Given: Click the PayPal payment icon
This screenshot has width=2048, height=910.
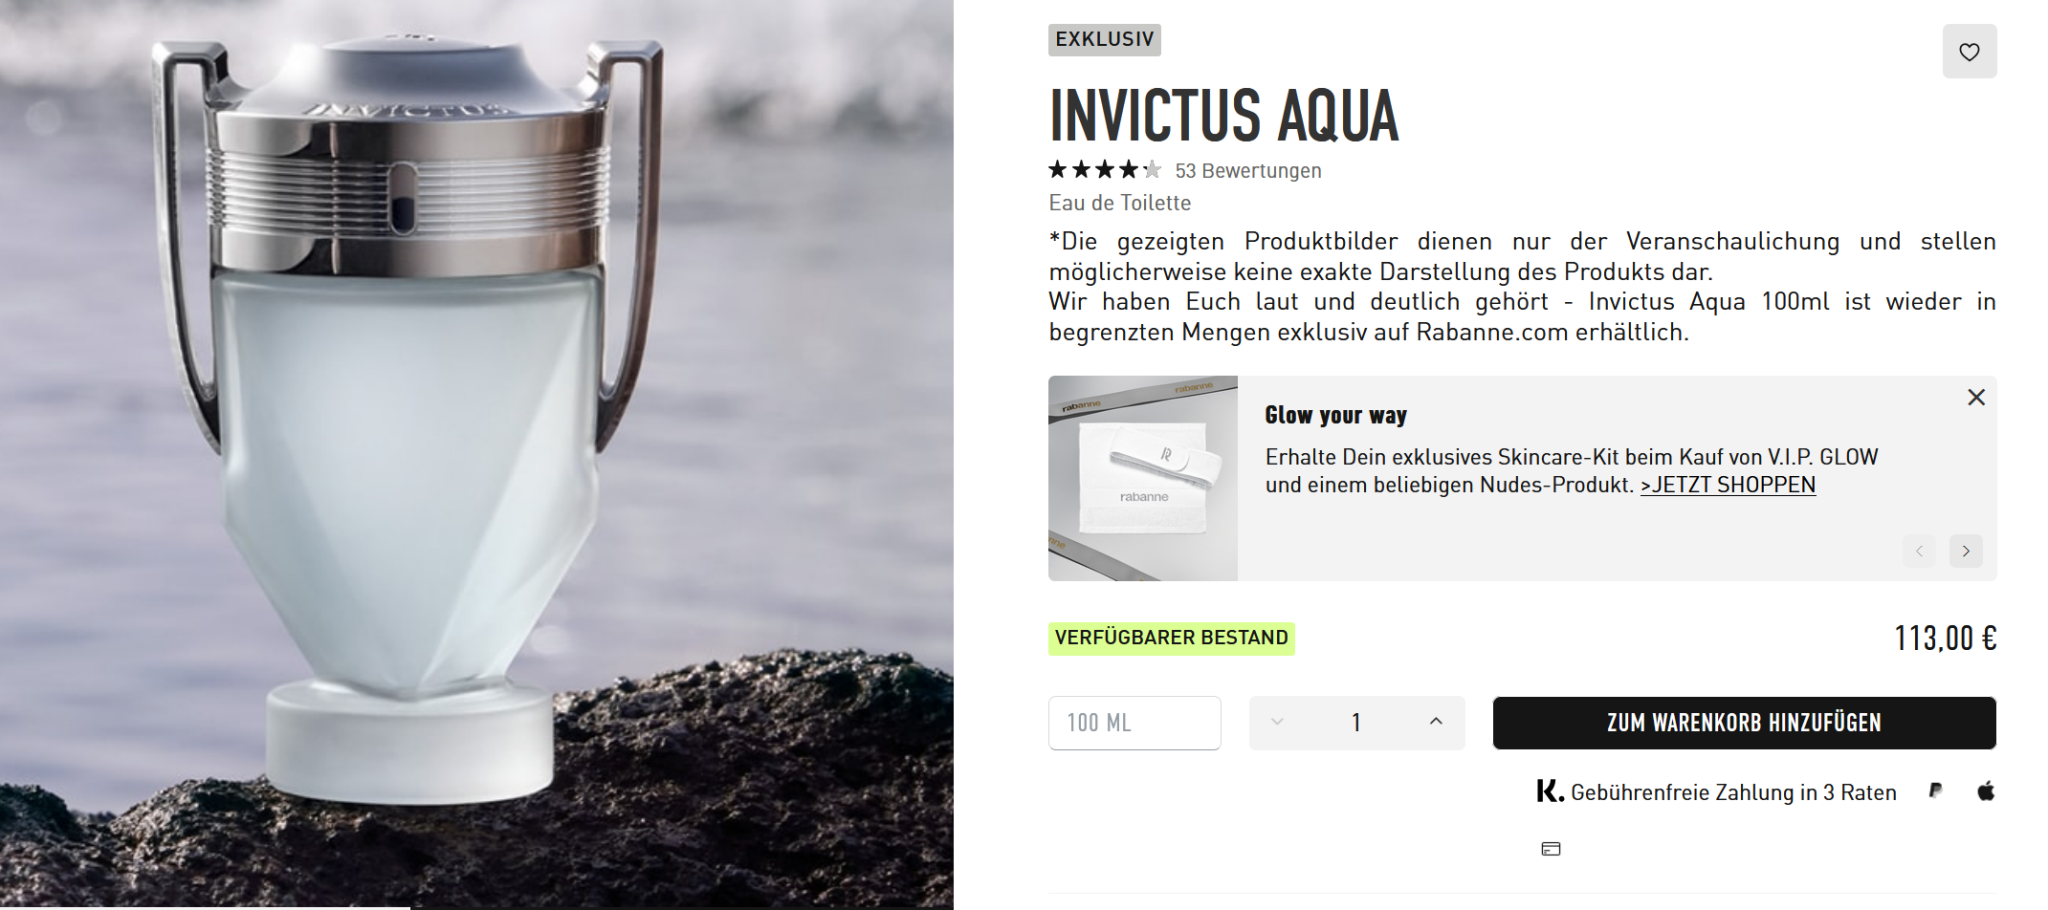Looking at the screenshot, I should (x=1936, y=791).
